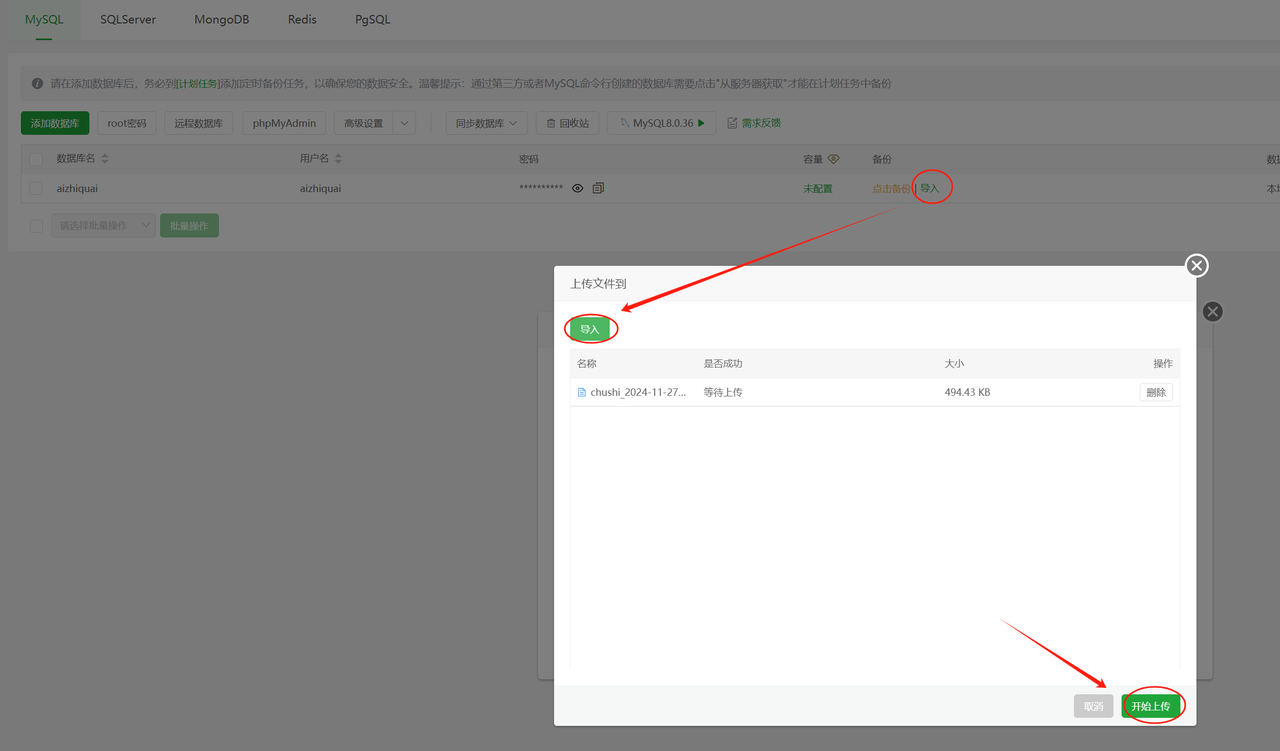Close the 上传文件到 dialog

tap(1197, 265)
